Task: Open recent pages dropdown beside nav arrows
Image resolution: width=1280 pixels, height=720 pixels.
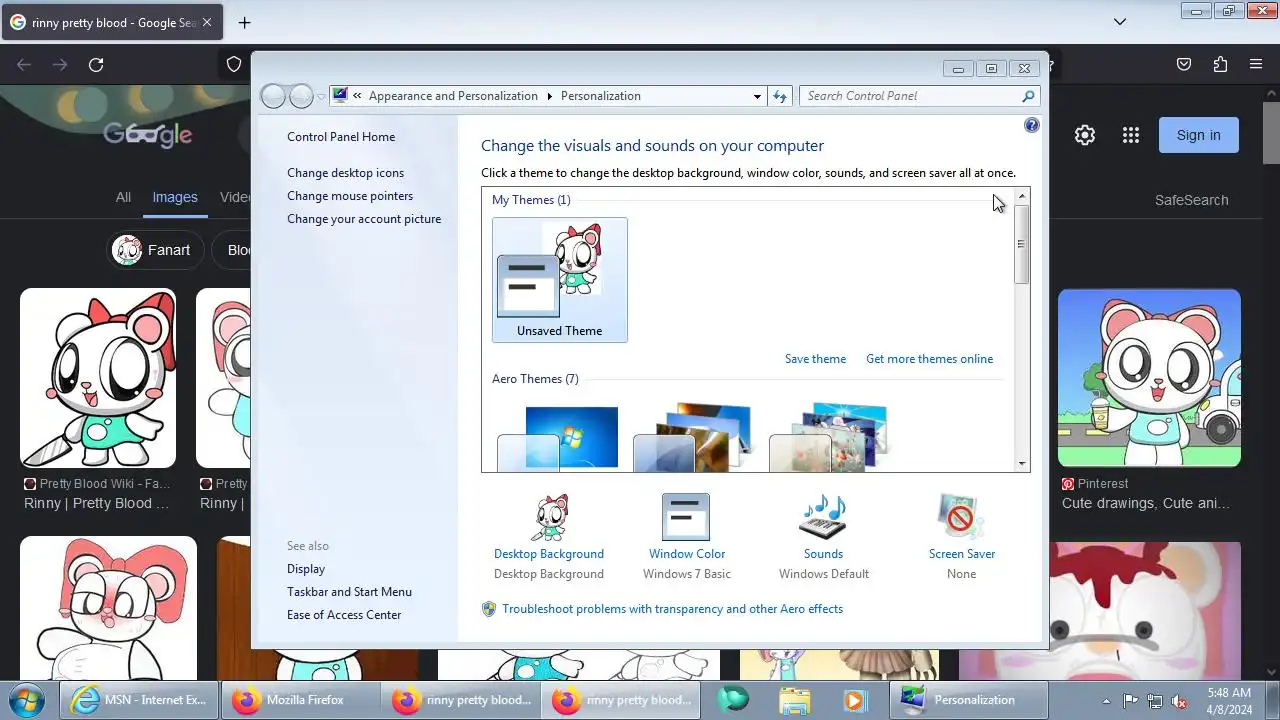Action: (321, 97)
